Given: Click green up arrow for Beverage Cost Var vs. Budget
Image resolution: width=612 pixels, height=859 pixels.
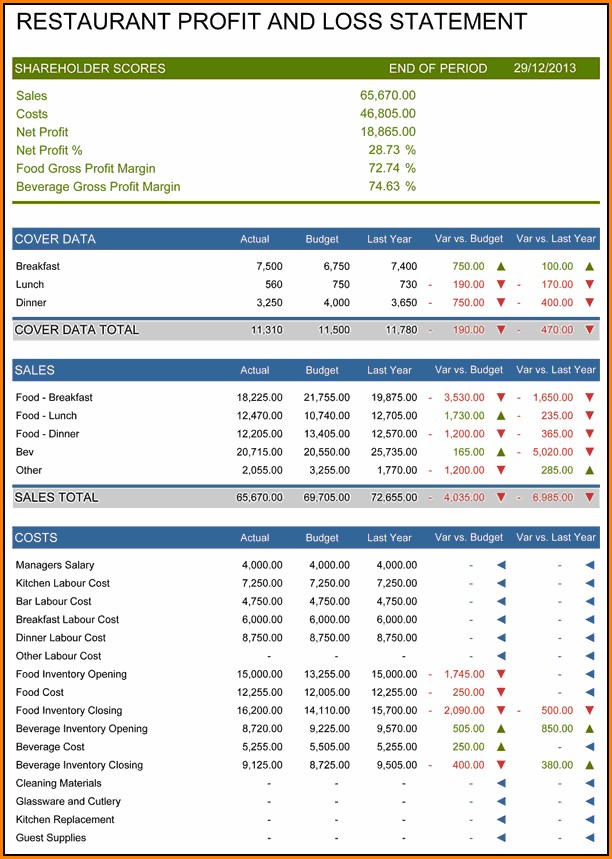Looking at the screenshot, I should [501, 747].
